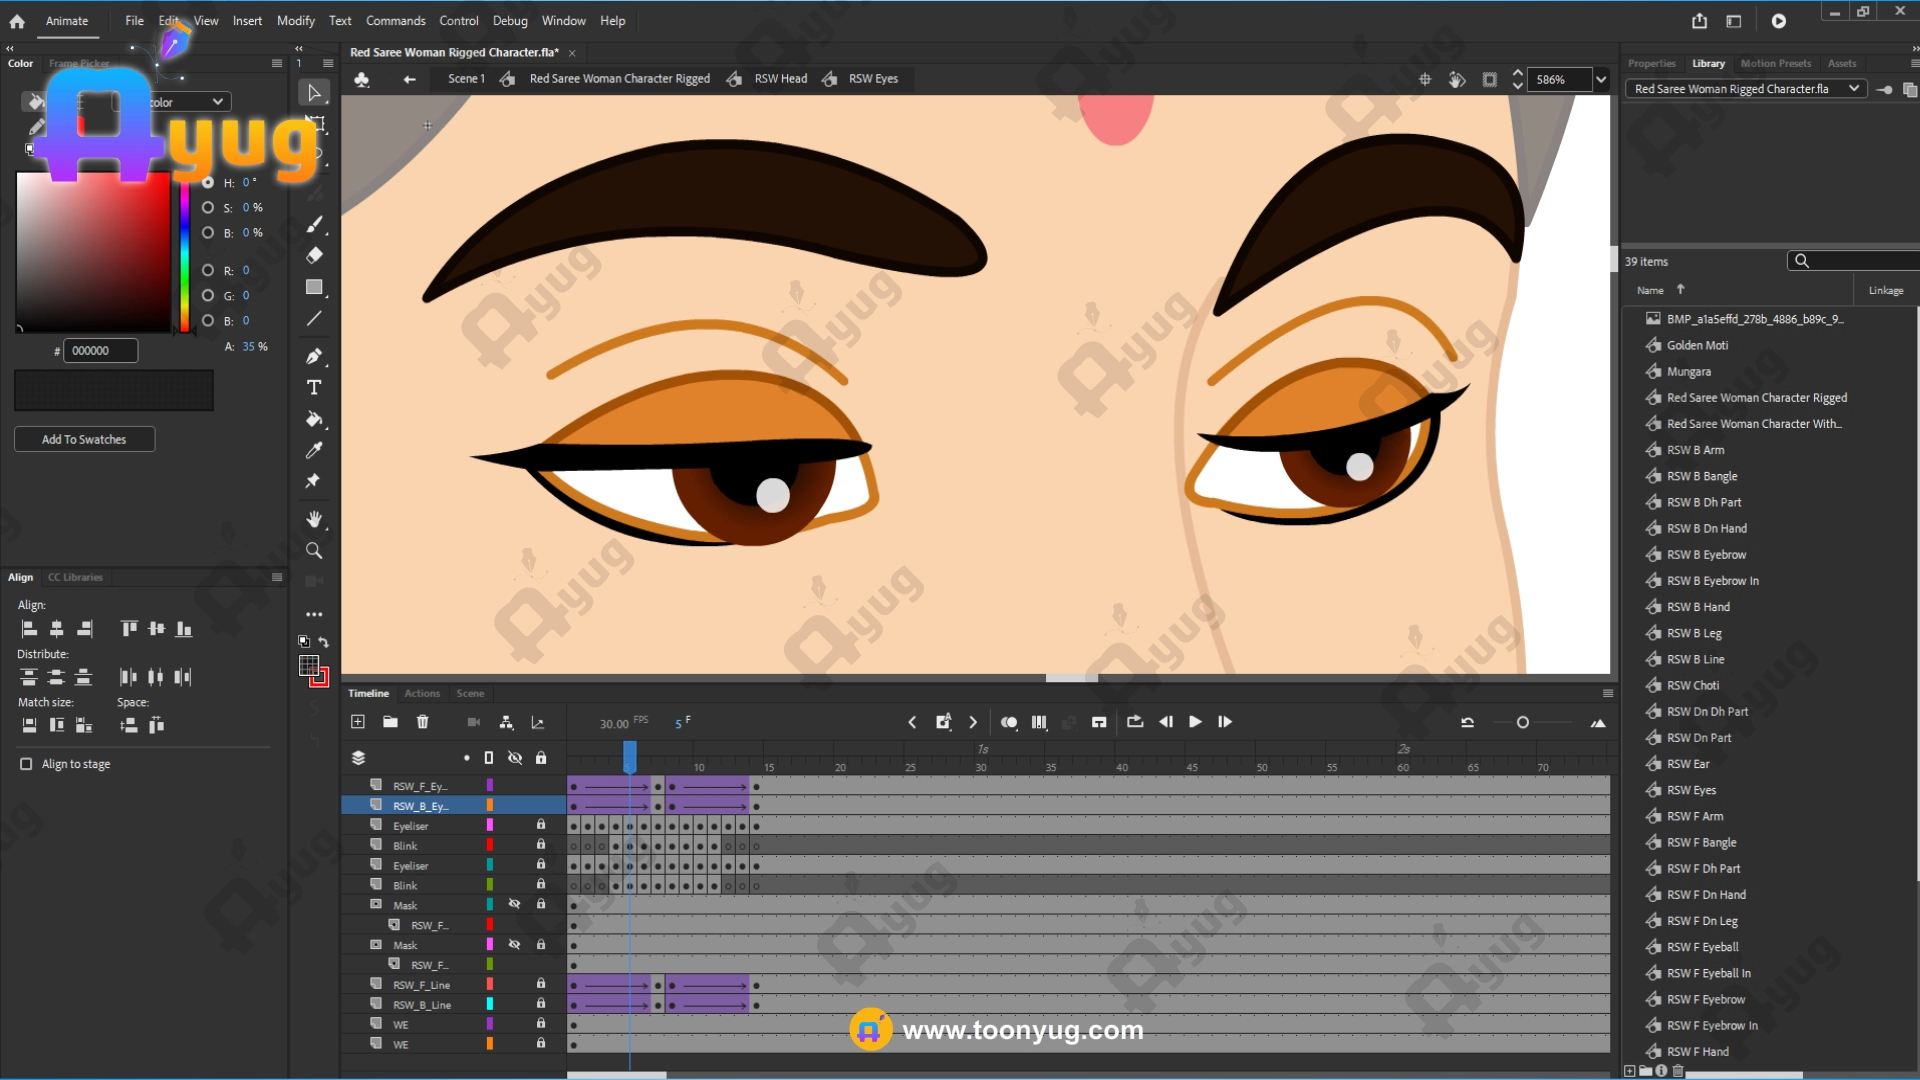This screenshot has height=1080, width=1920.
Task: Click the New Layer icon in timeline
Action: 358,722
